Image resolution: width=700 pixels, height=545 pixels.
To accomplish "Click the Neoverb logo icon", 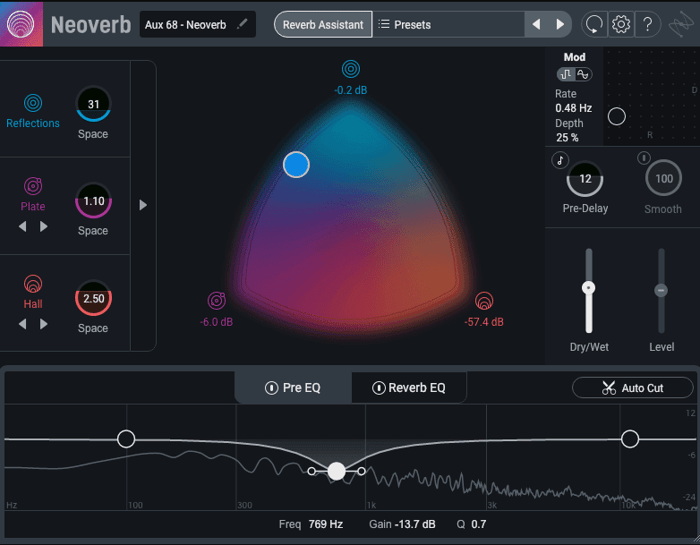I will 21,24.
